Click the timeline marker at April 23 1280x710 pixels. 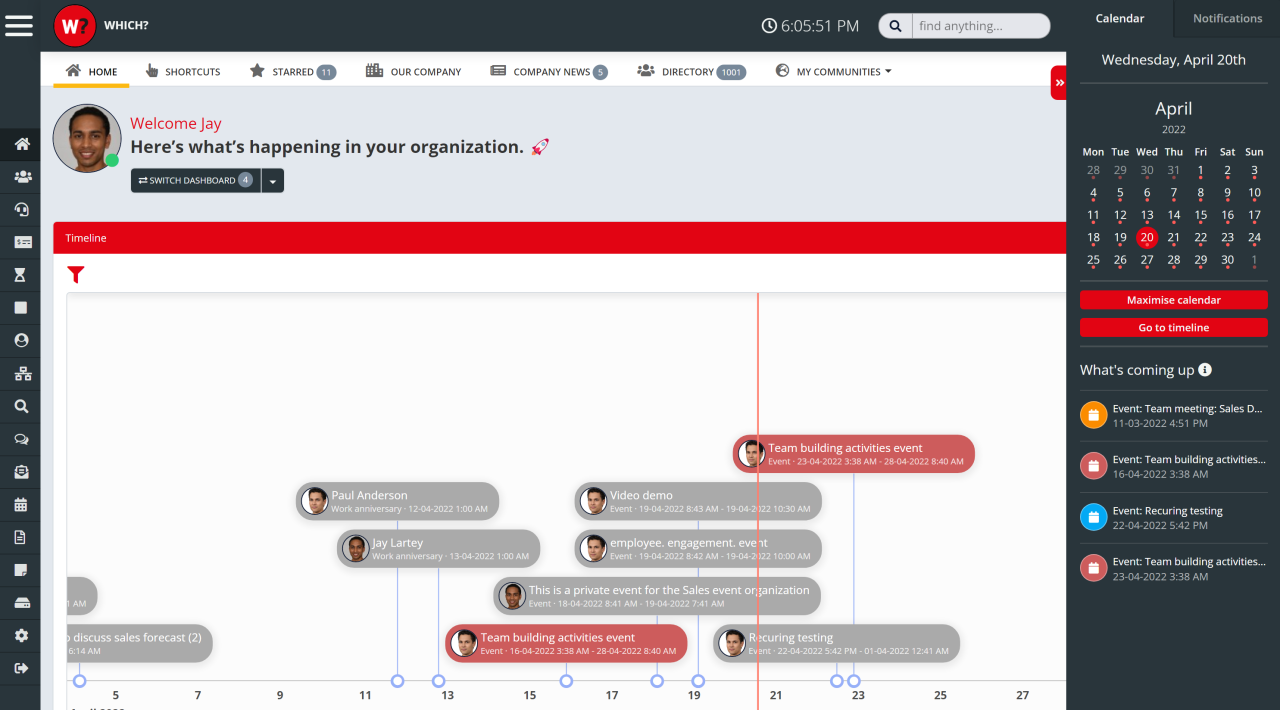click(854, 681)
